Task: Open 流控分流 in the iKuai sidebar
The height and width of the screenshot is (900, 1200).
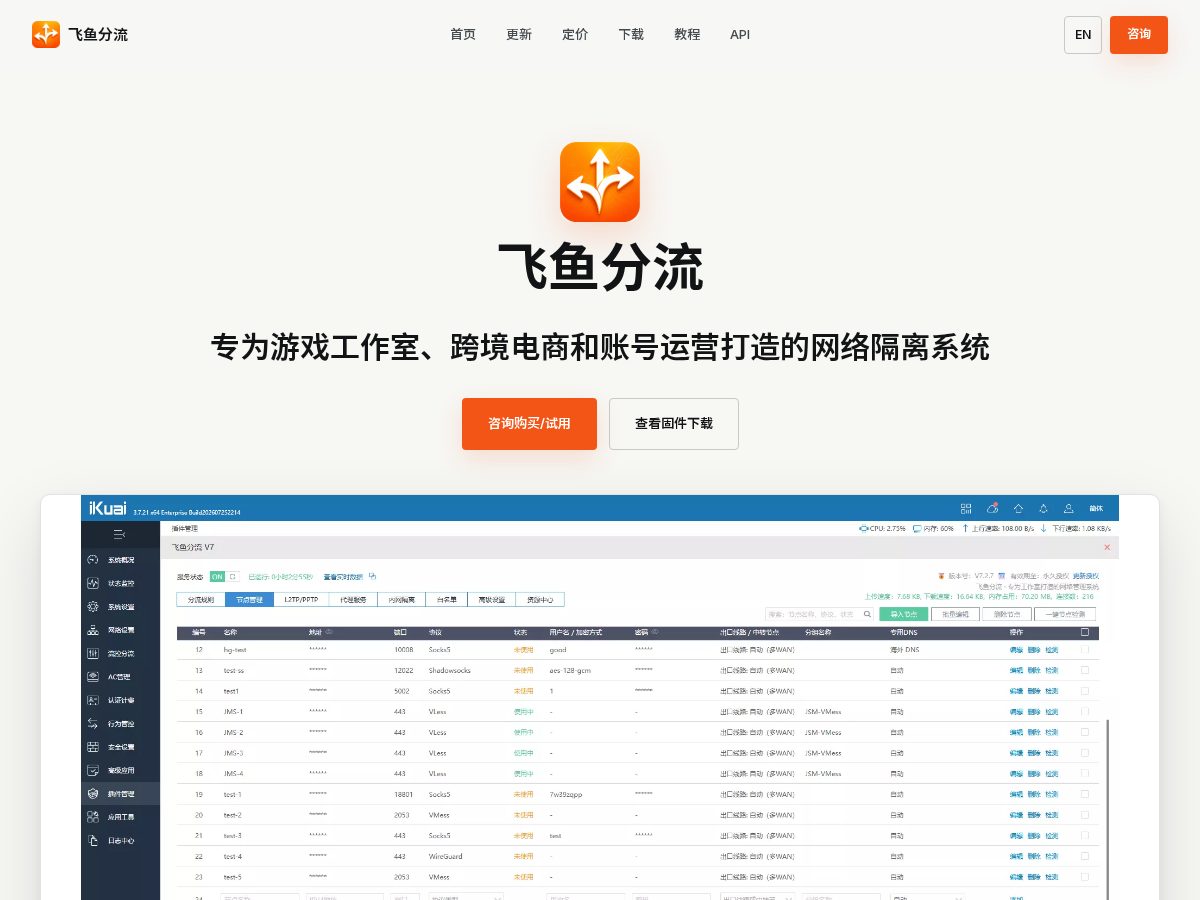Action: [120, 653]
